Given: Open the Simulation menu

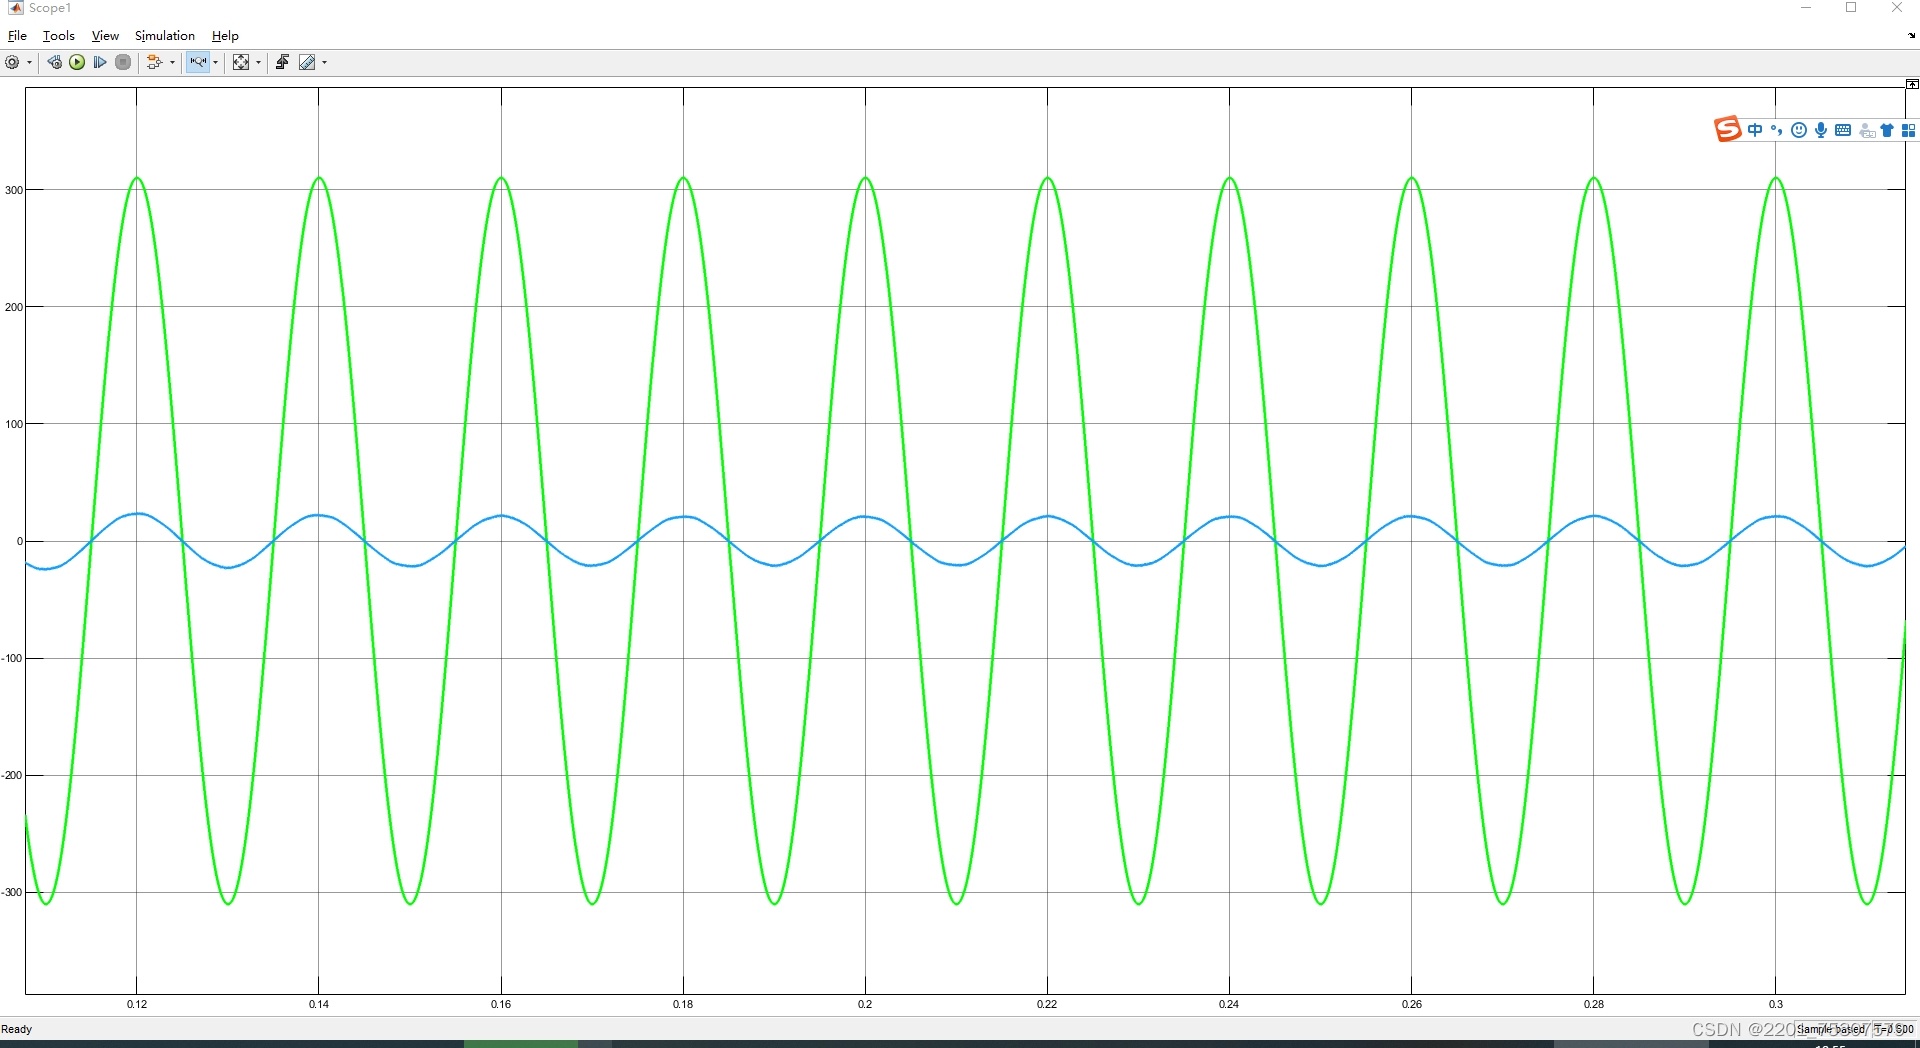Looking at the screenshot, I should click(x=165, y=36).
